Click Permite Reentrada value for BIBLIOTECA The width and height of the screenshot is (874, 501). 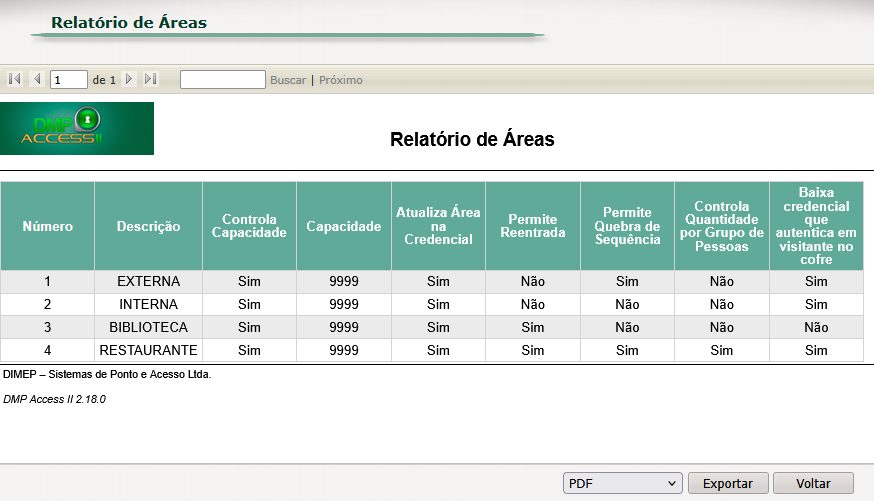[x=533, y=327]
